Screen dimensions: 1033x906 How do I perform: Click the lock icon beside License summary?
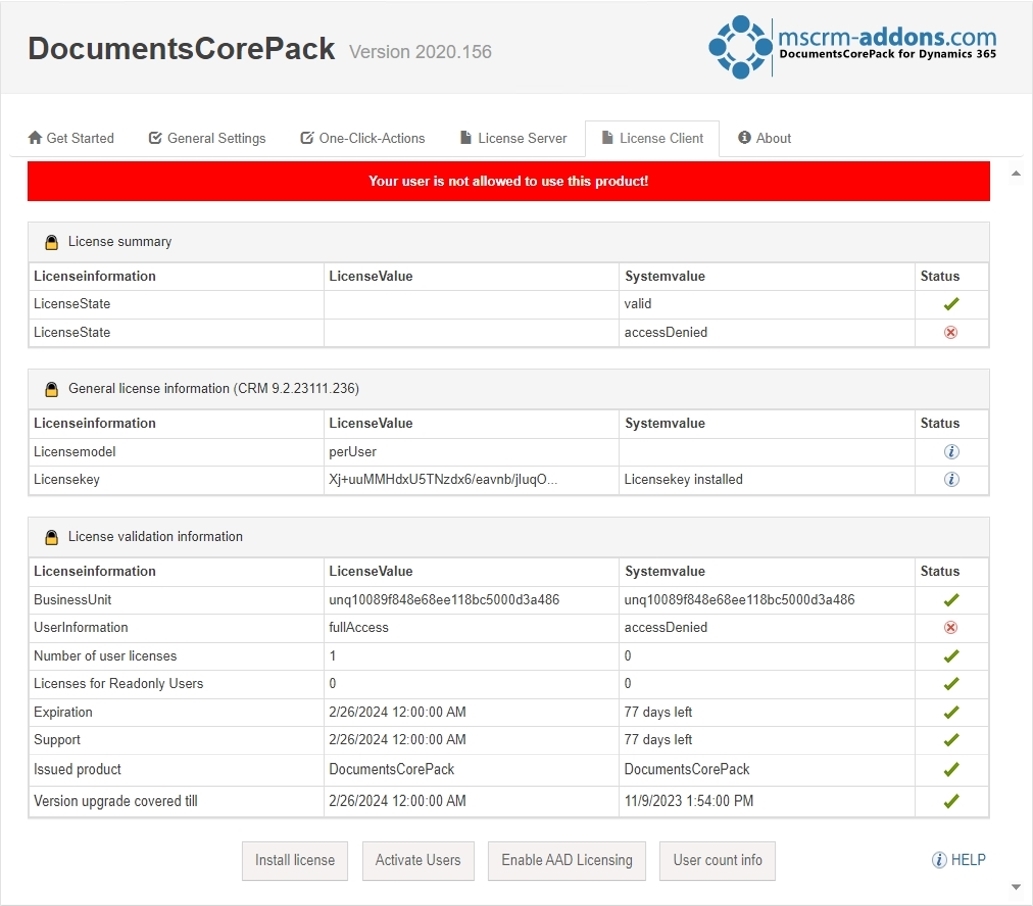coord(51,242)
